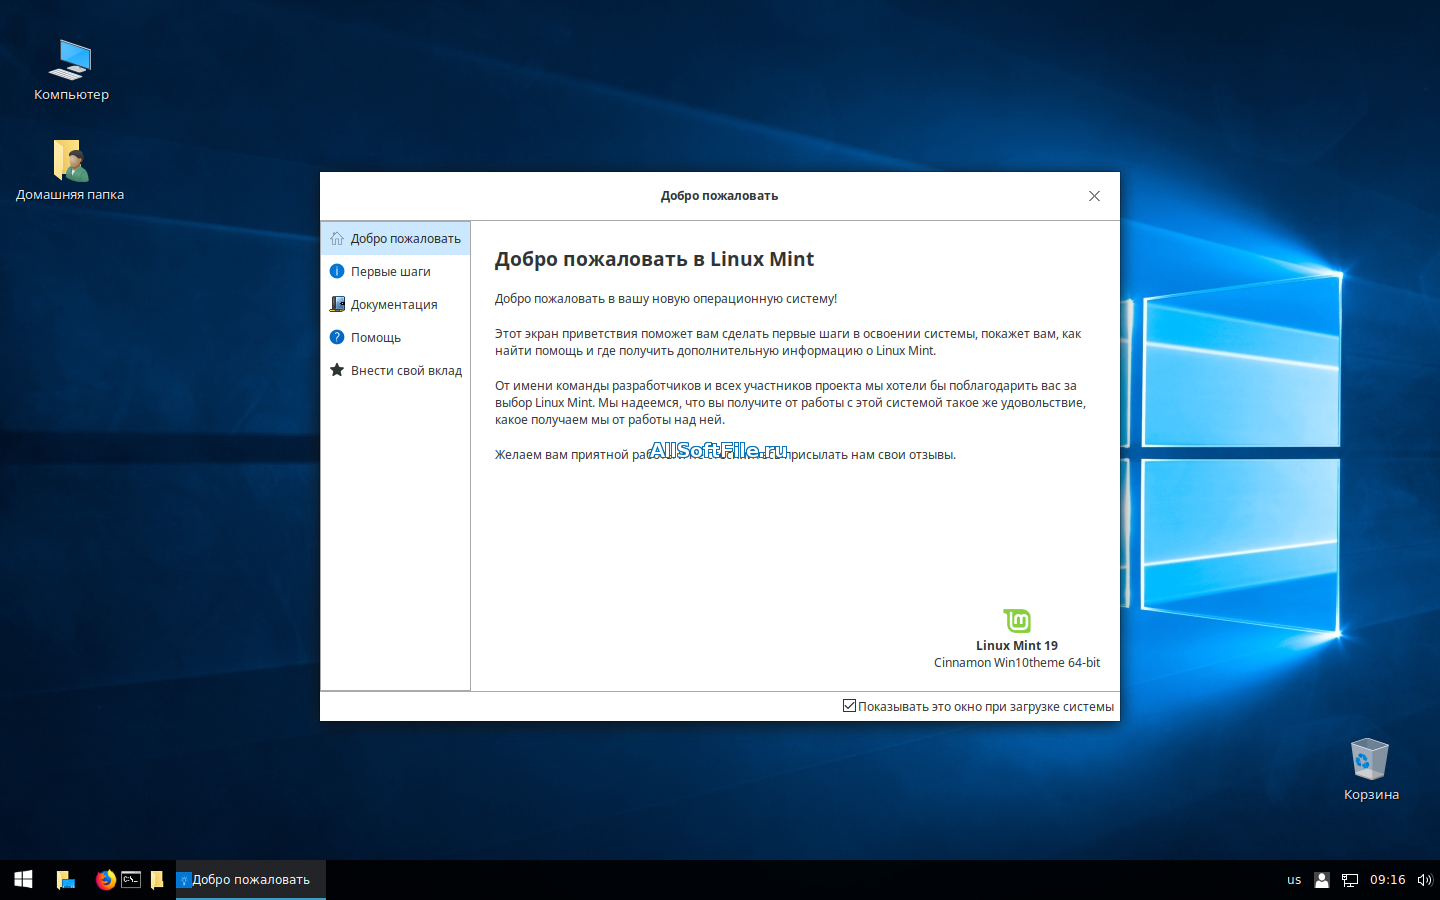Open the 'Документация' section
The width and height of the screenshot is (1440, 900).
[396, 304]
